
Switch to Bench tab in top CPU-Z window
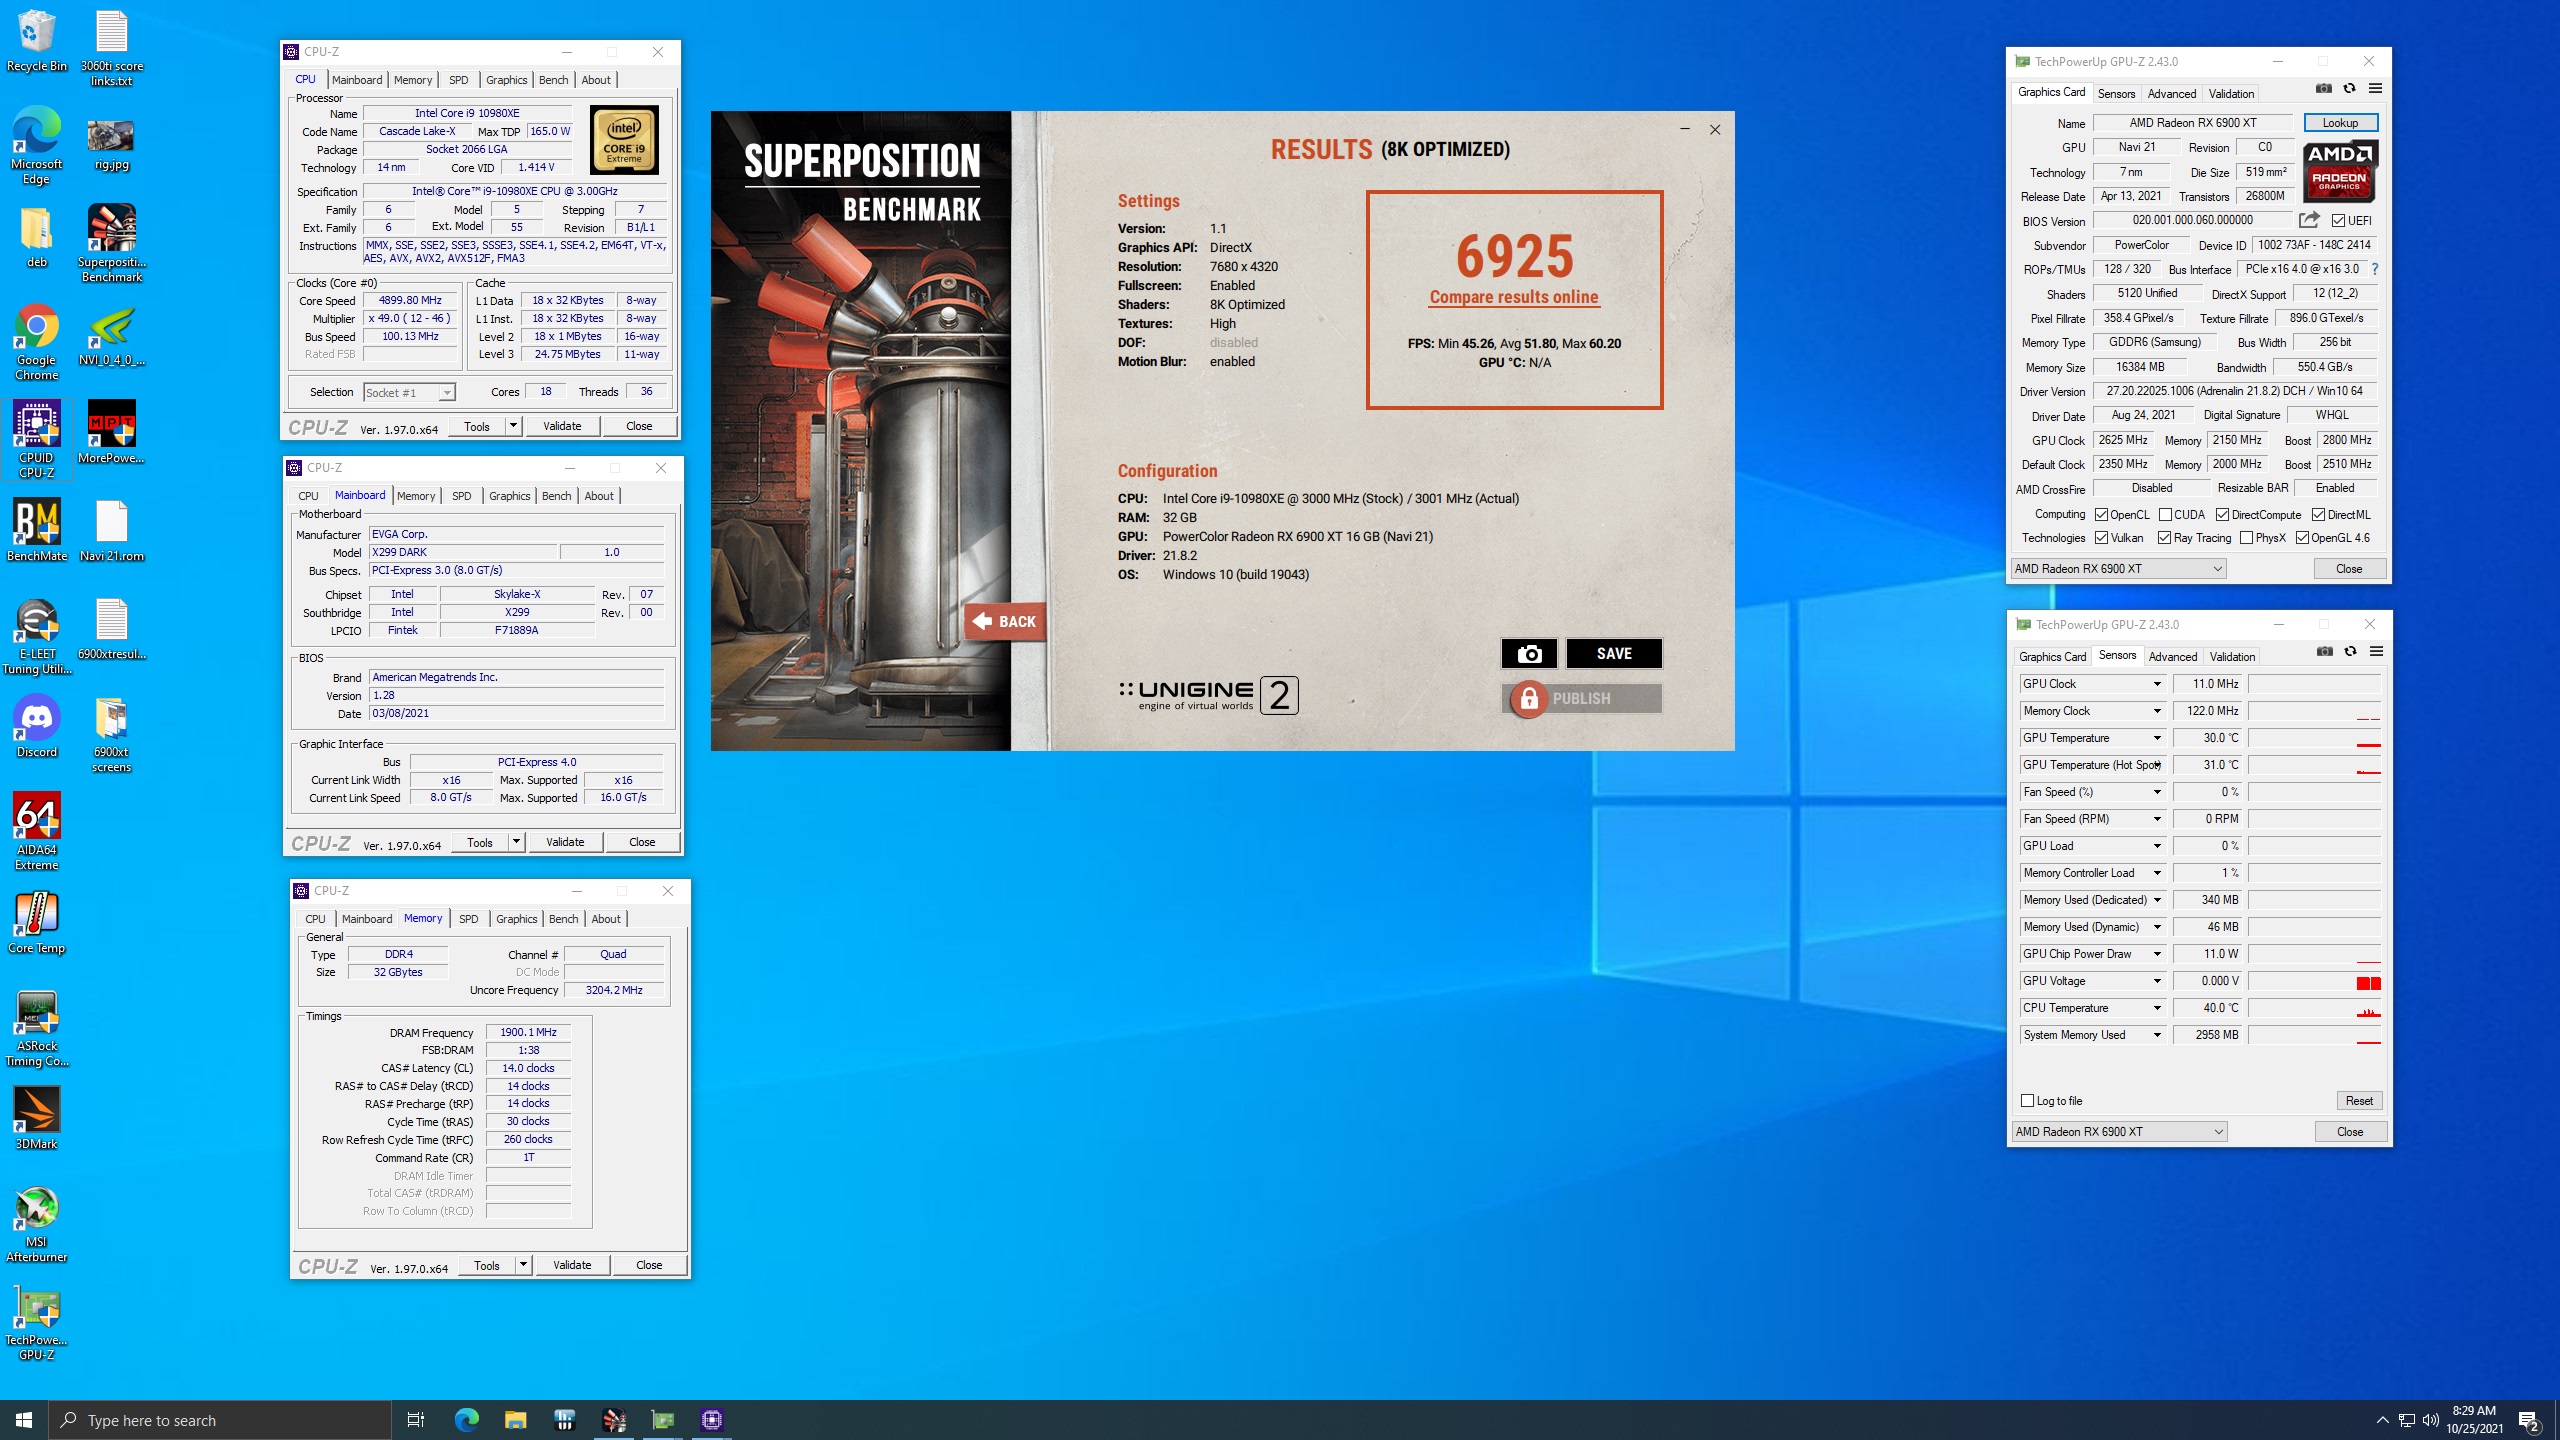553,80
